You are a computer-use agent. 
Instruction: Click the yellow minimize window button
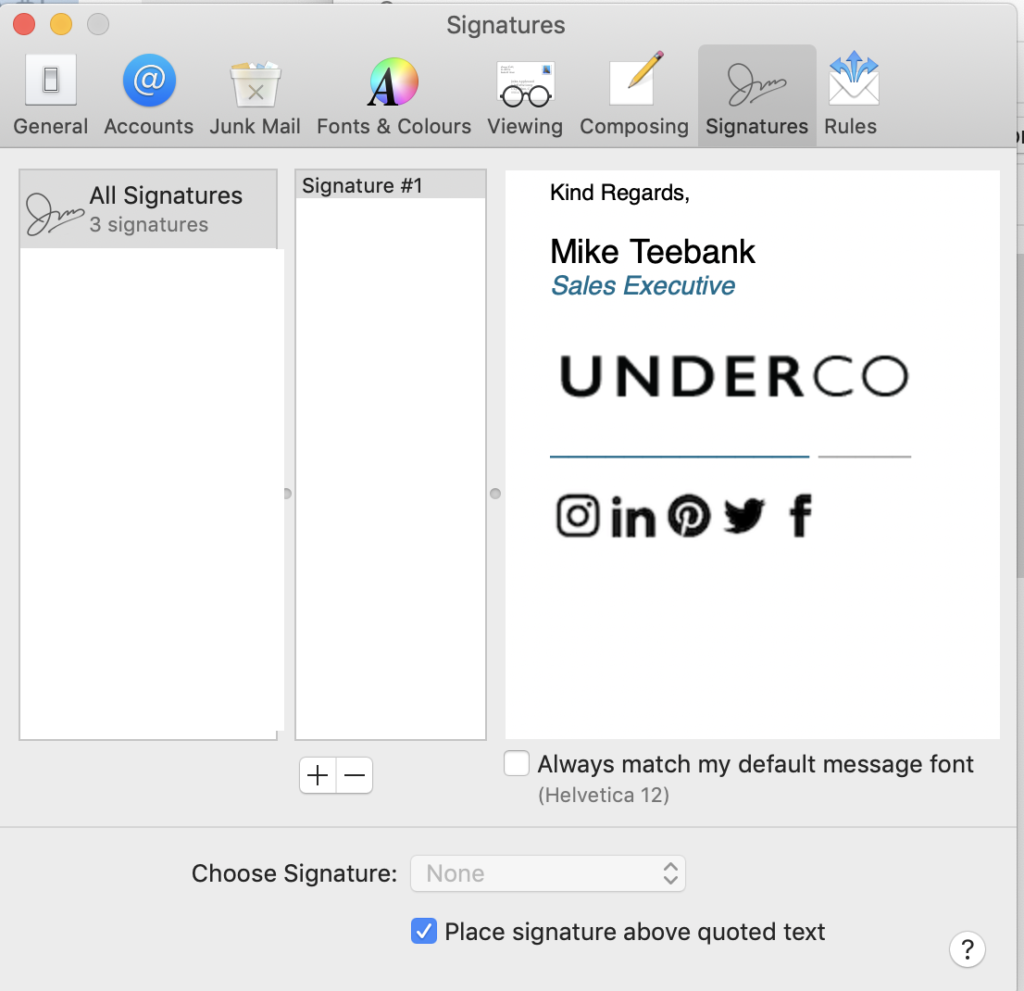(61, 25)
